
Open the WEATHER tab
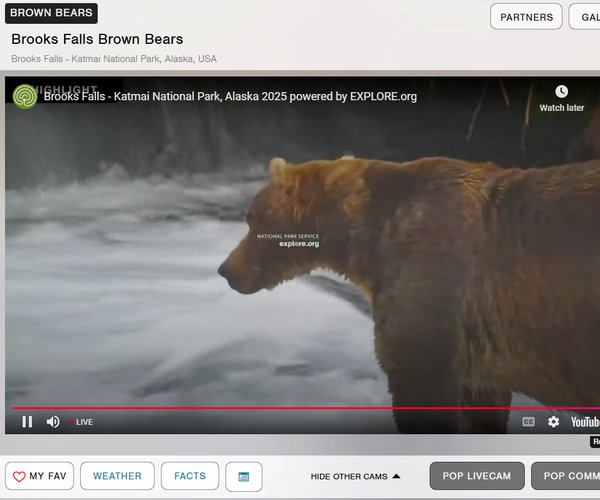pos(117,476)
